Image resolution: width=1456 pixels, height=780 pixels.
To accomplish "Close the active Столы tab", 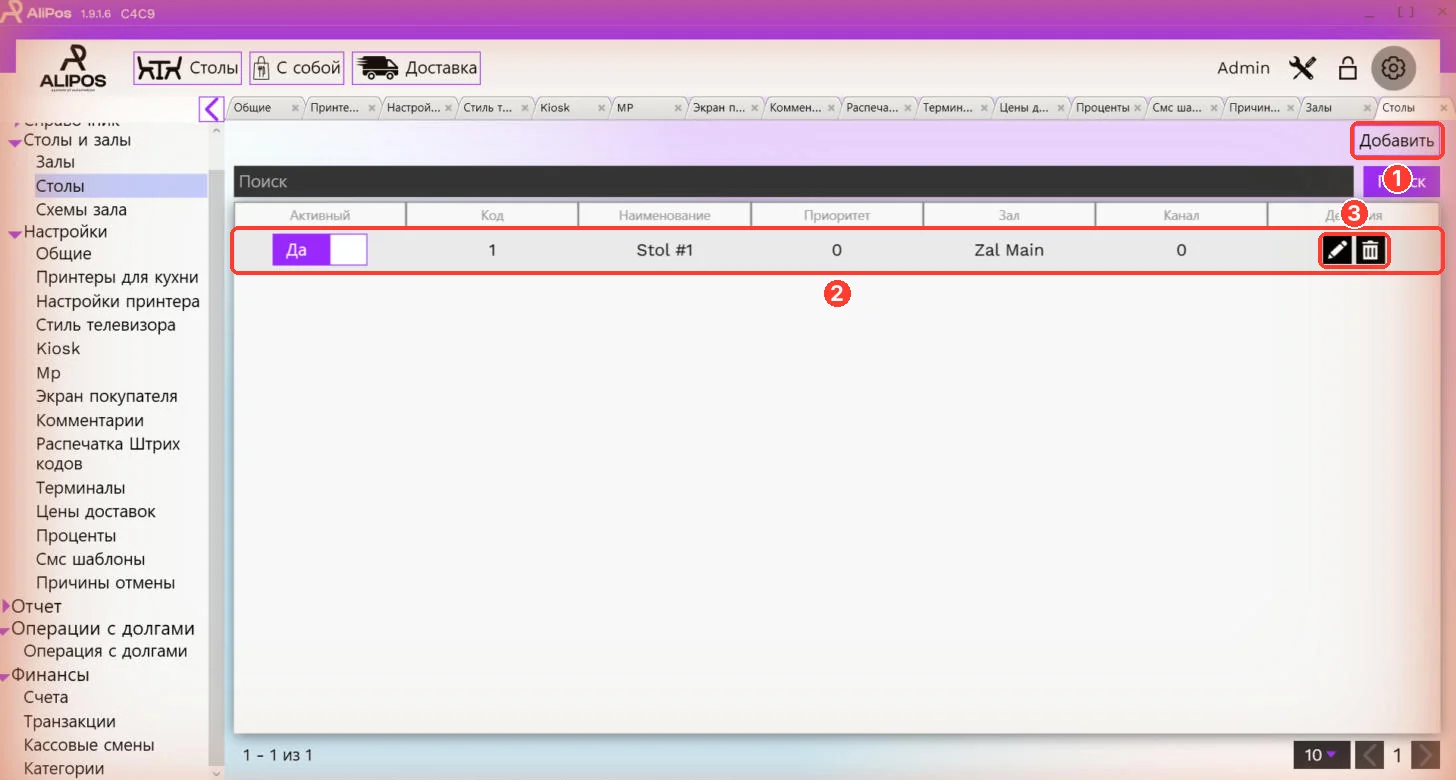I will [1444, 108].
